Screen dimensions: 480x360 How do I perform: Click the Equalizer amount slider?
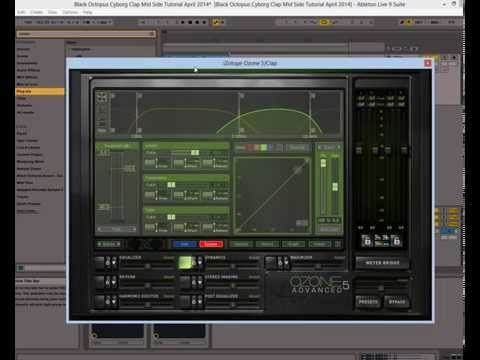pyautogui.click(x=147, y=266)
